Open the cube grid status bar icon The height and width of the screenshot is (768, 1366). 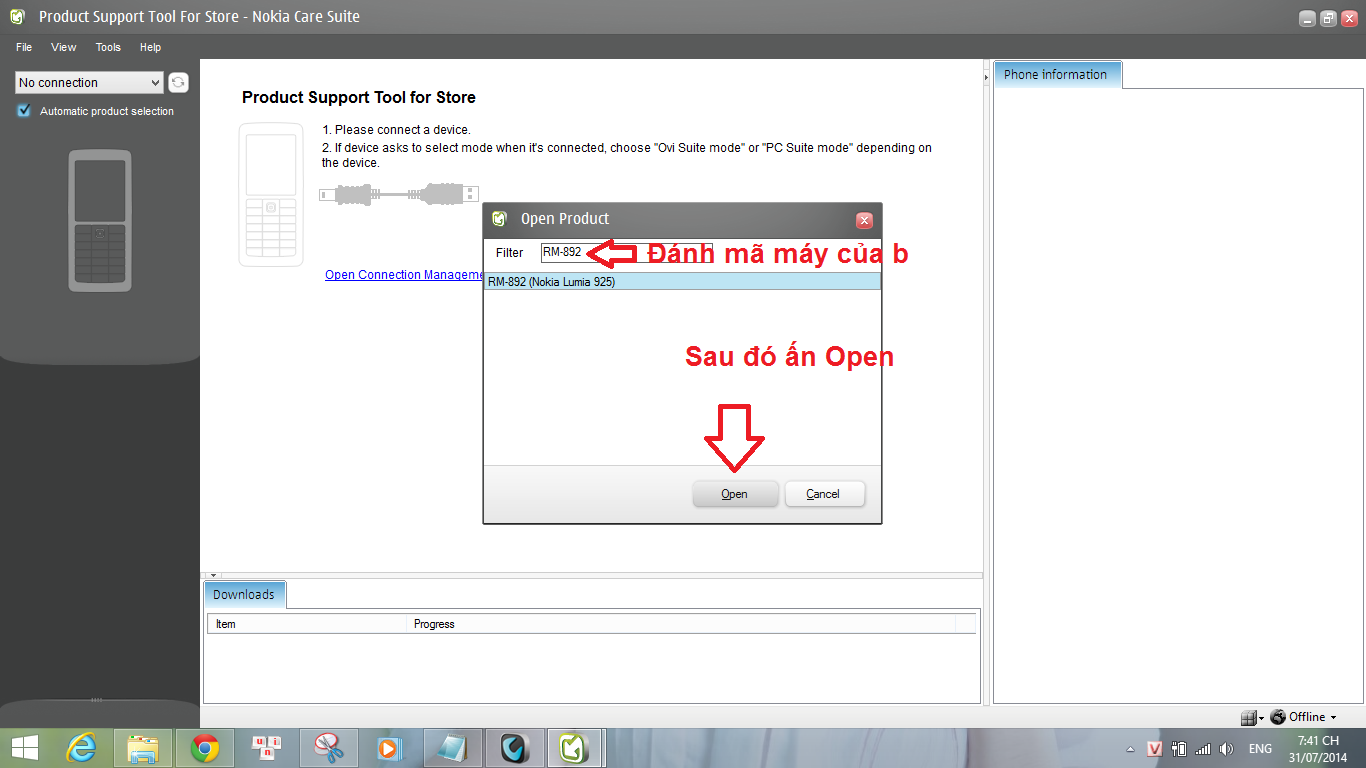pyautogui.click(x=1248, y=717)
